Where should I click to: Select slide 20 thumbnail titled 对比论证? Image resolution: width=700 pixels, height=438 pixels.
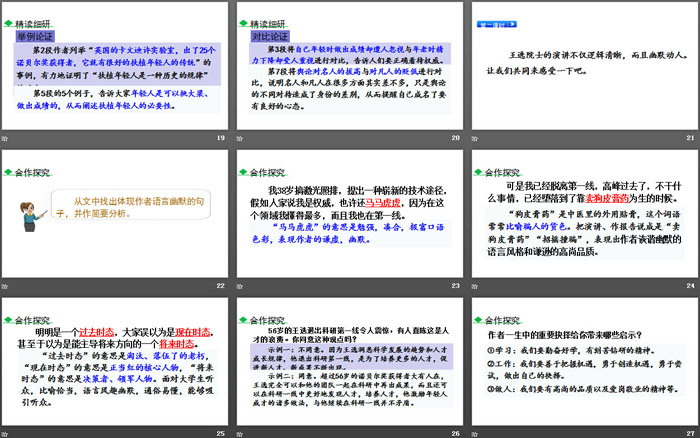click(x=350, y=66)
